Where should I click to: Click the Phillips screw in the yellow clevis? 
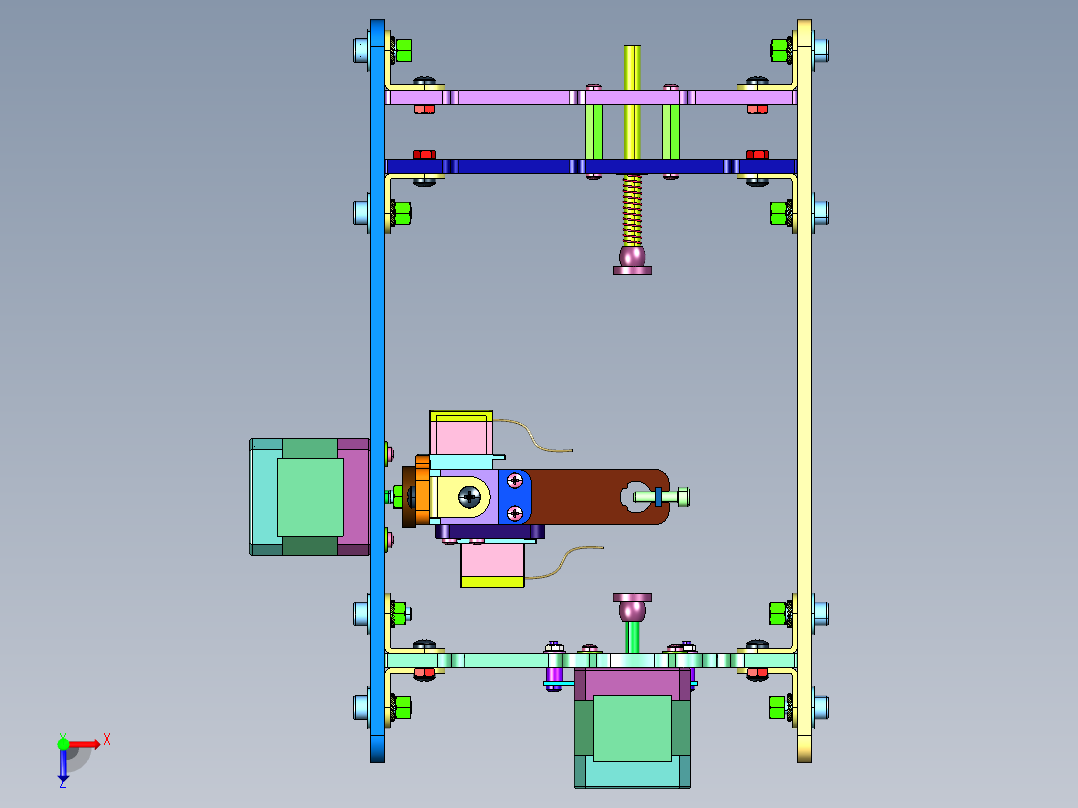click(x=470, y=496)
